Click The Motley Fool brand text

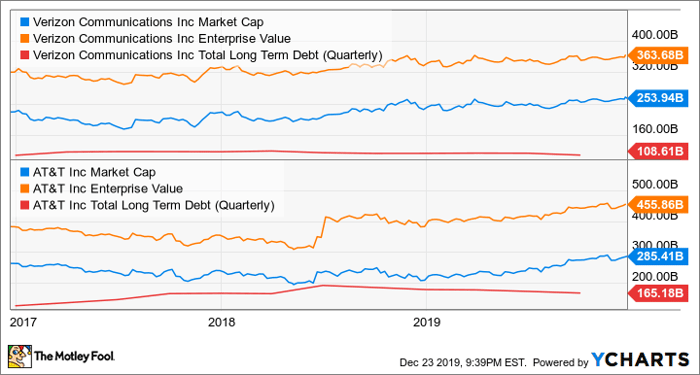point(75,356)
